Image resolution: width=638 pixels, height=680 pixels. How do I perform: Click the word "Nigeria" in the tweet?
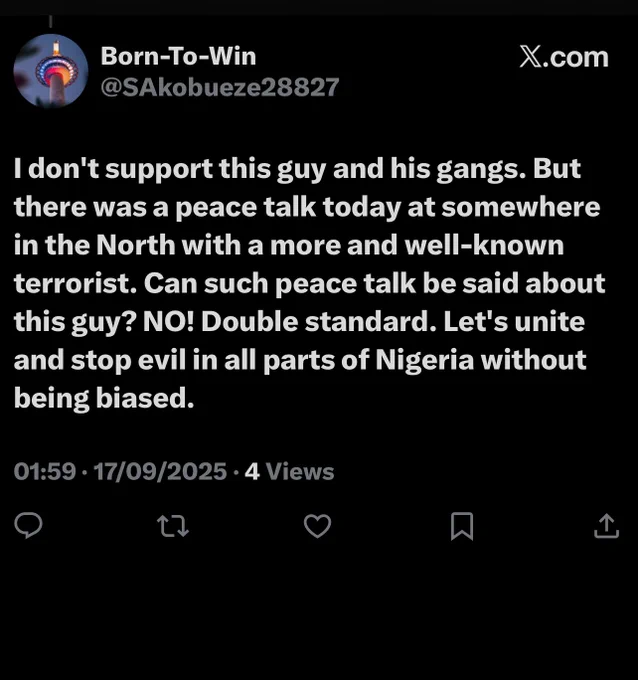pos(424,360)
